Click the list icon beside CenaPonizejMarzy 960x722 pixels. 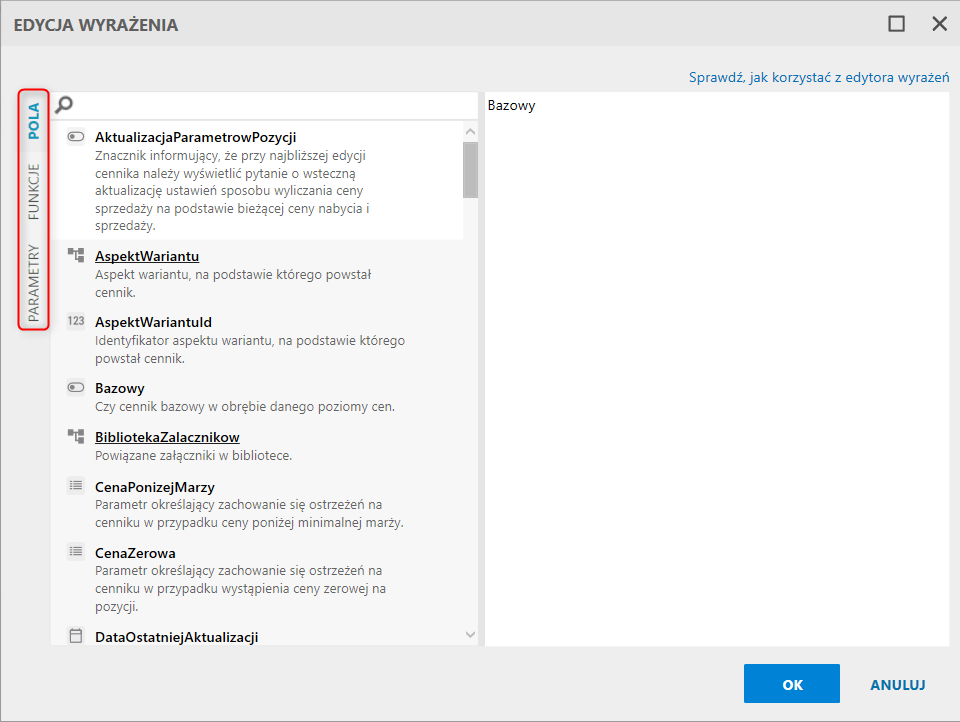[76, 486]
